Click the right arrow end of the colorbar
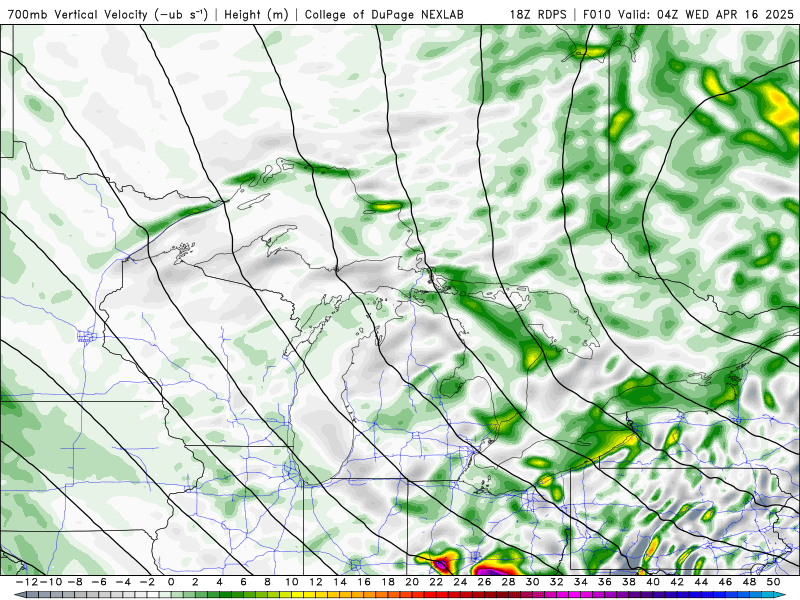 tap(780, 594)
